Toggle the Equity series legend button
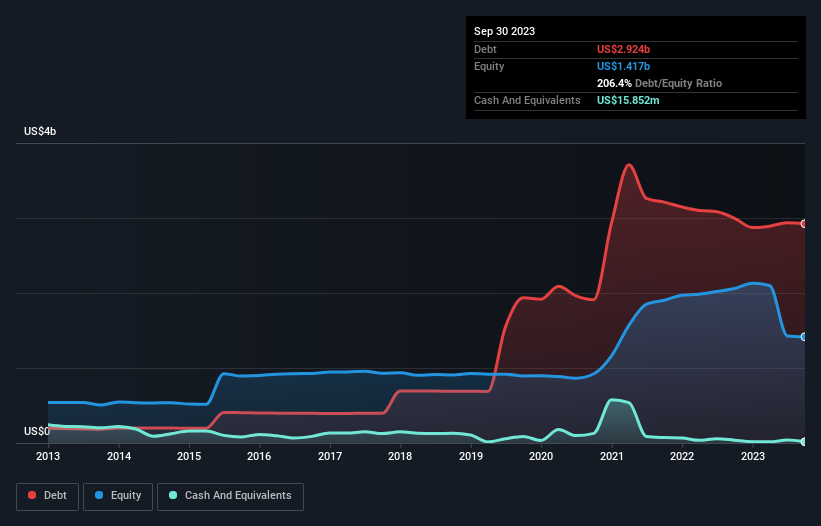 (x=118, y=496)
